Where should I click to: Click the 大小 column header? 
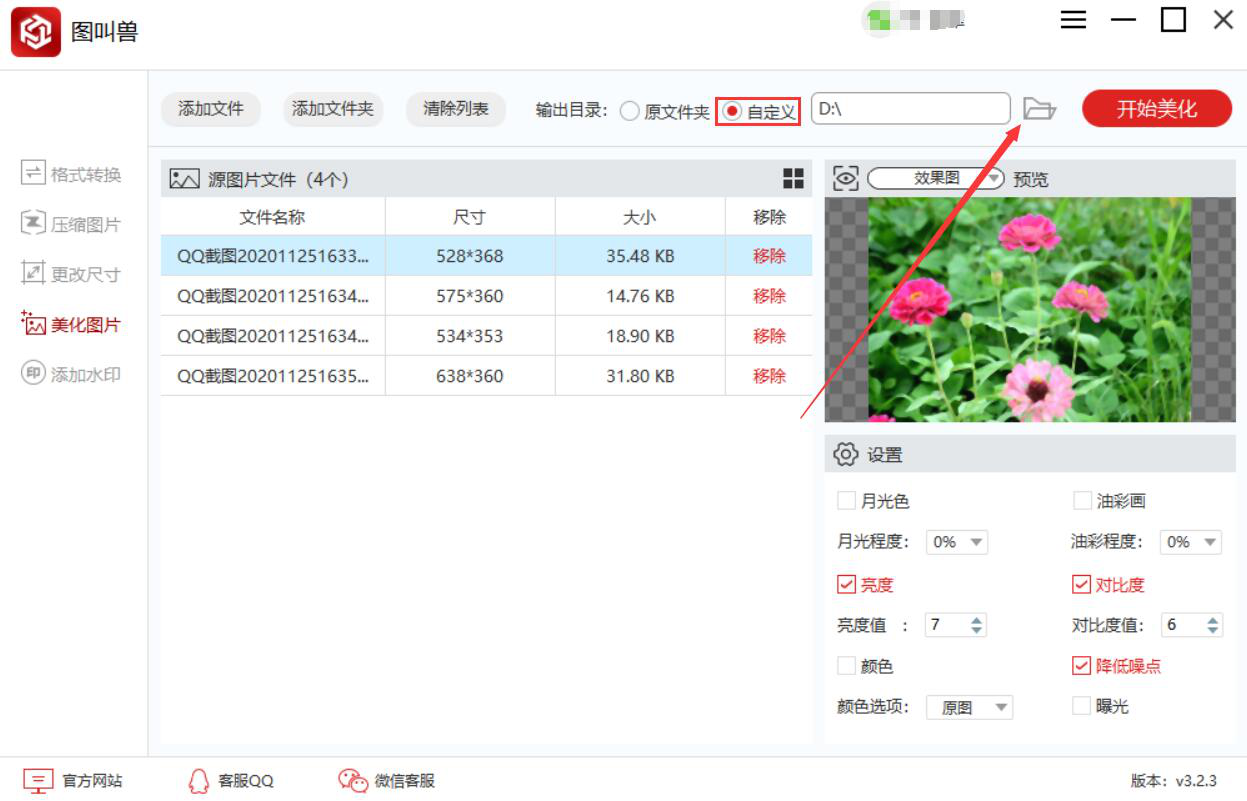pyautogui.click(x=640, y=217)
